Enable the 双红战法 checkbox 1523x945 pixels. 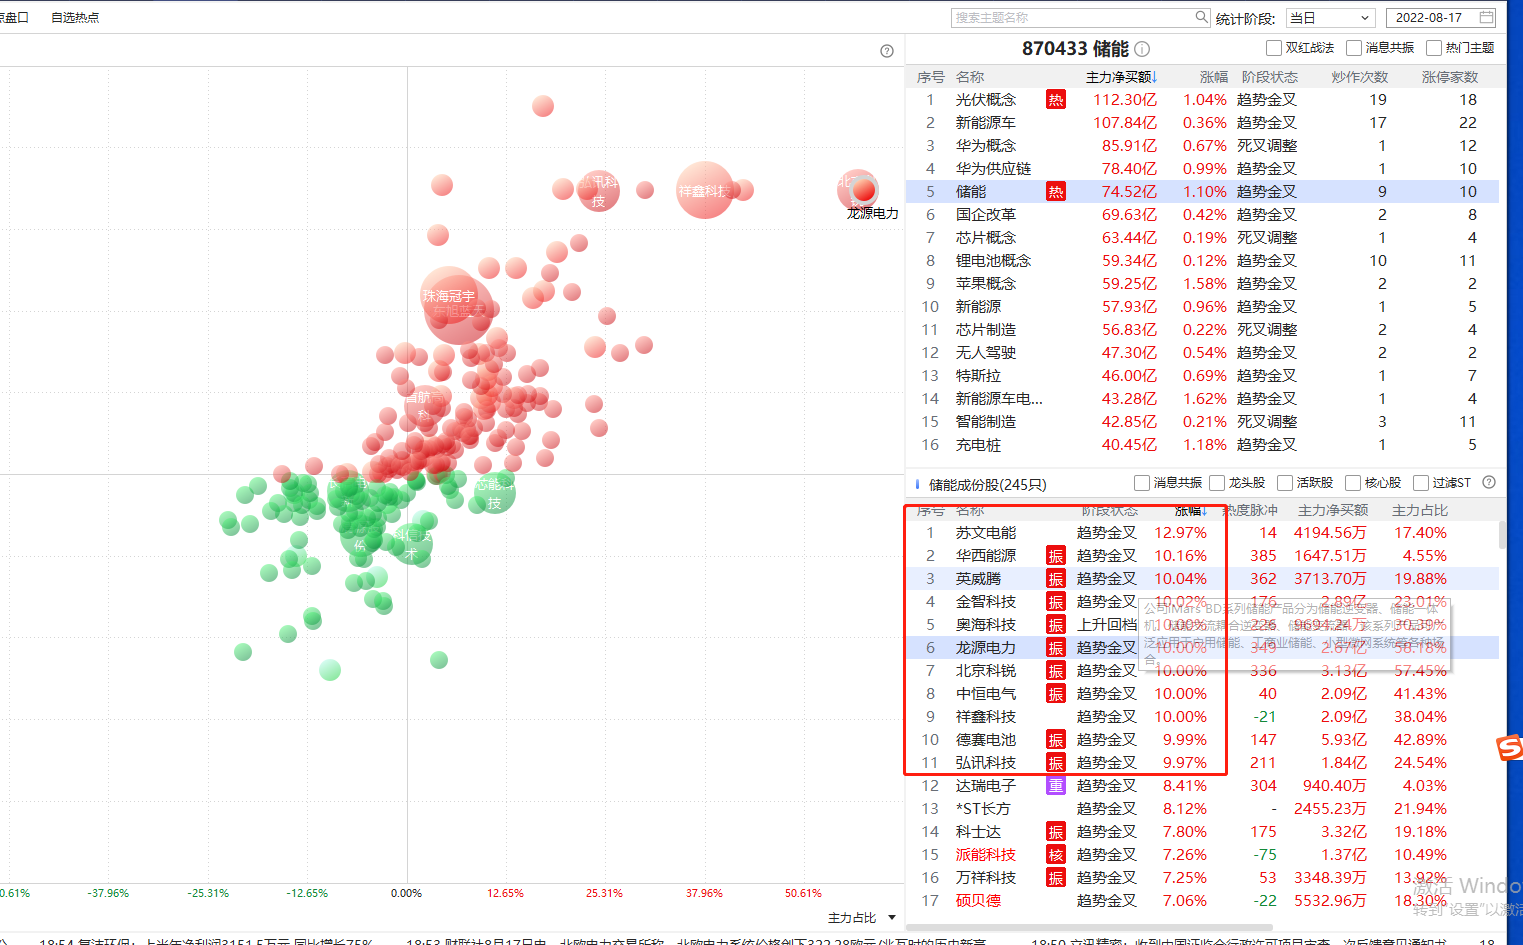1273,48
